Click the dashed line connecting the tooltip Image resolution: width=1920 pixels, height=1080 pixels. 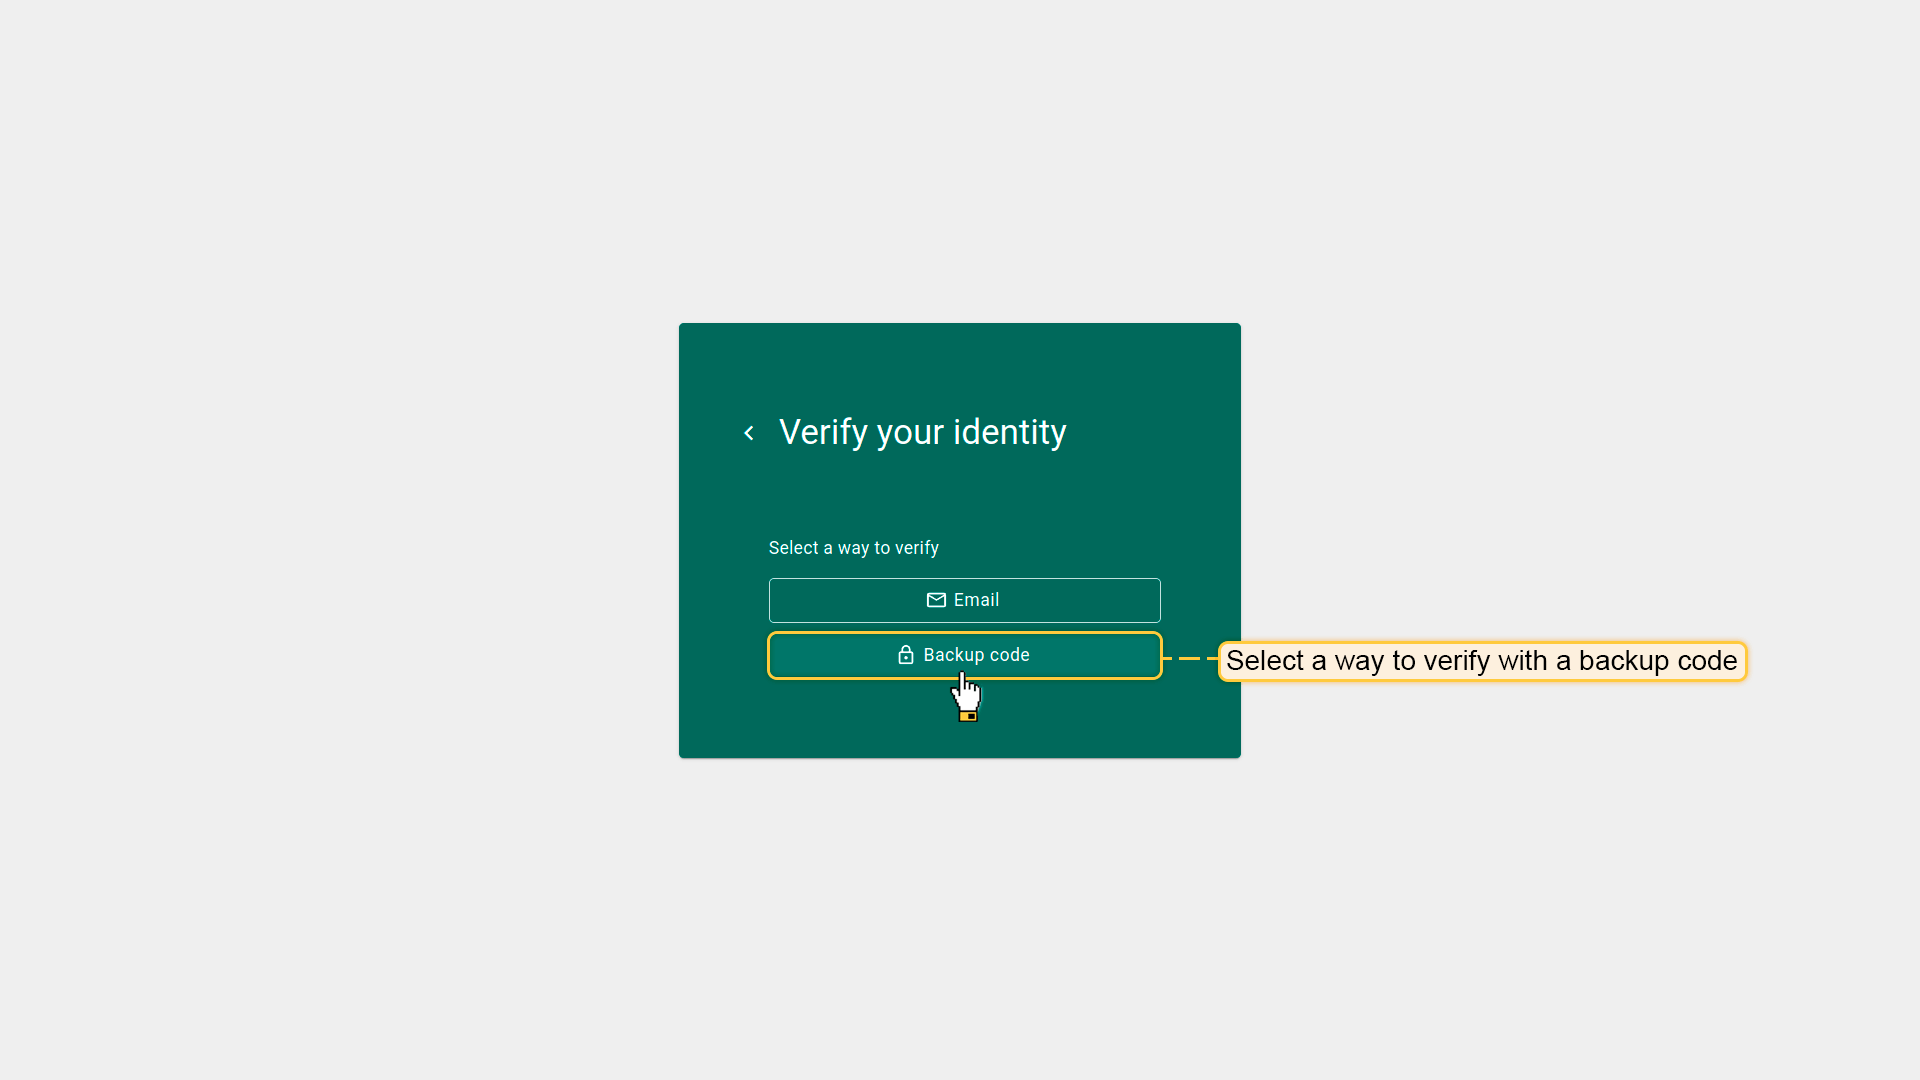click(1190, 658)
